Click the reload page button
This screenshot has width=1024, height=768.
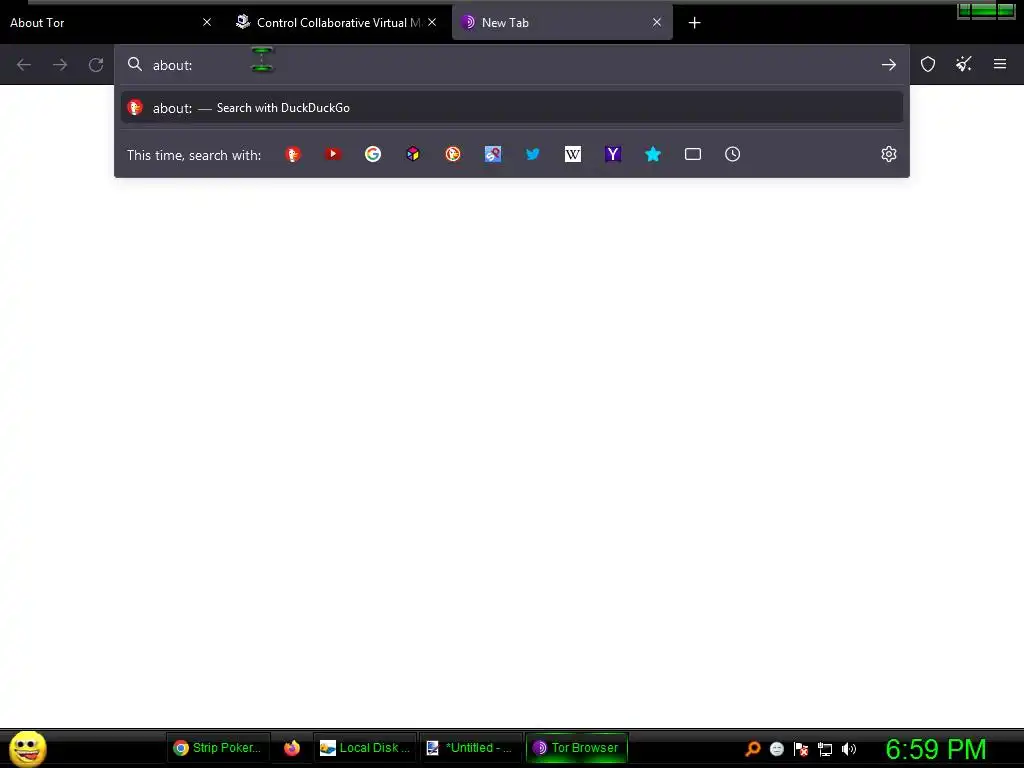click(96, 65)
